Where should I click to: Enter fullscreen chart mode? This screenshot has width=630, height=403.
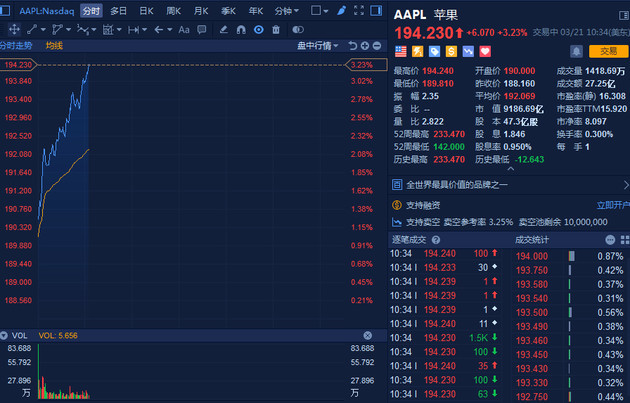359,10
